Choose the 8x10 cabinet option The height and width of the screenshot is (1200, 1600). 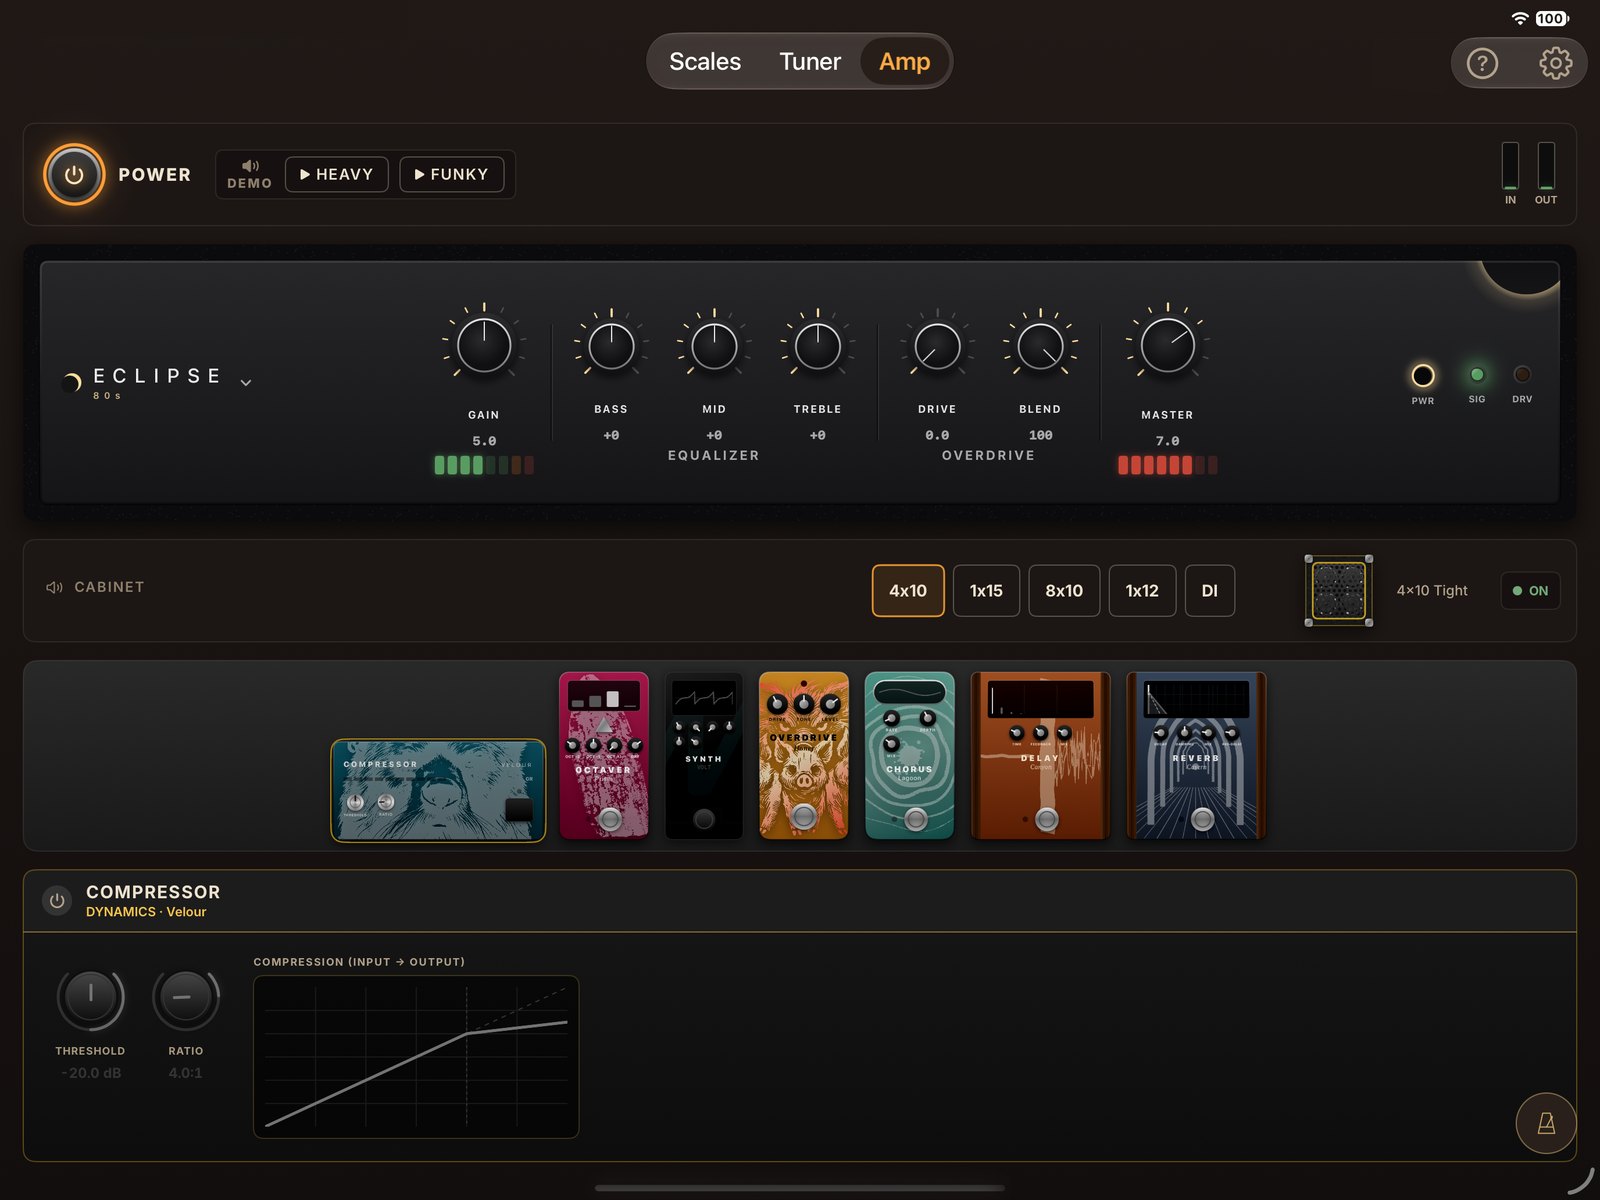1064,591
